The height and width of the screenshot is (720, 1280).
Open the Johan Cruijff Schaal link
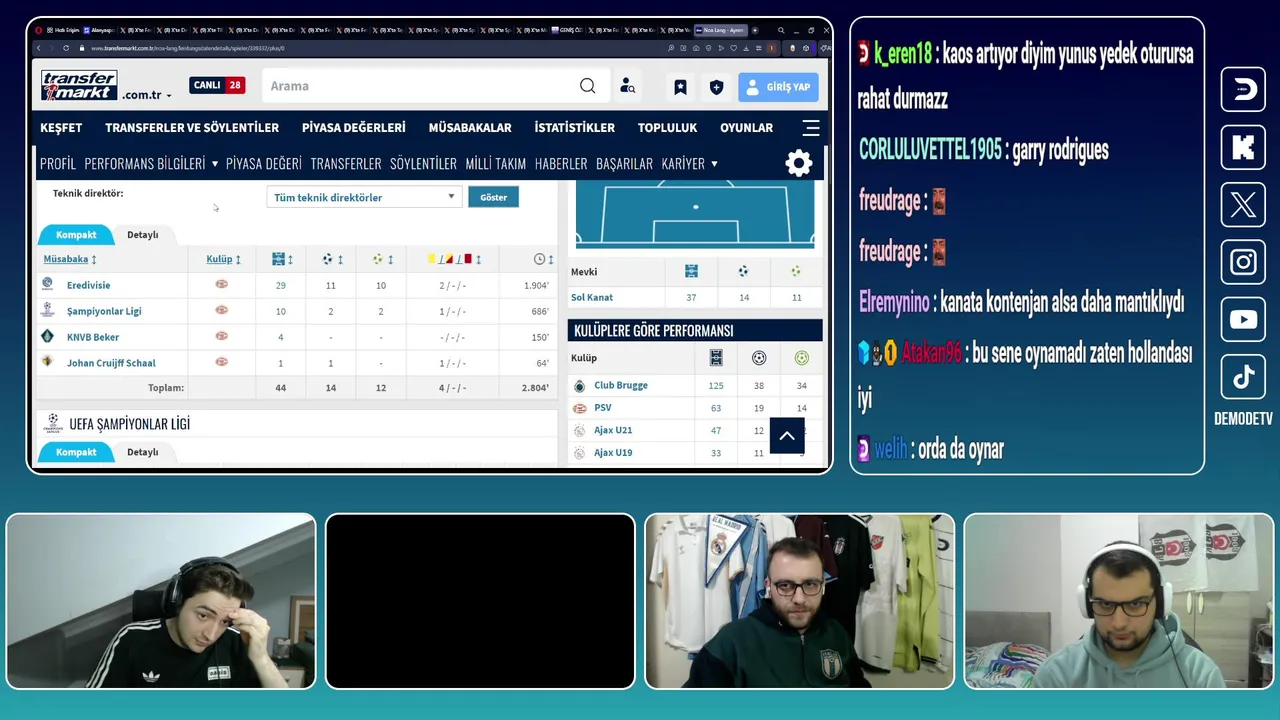tap(111, 363)
